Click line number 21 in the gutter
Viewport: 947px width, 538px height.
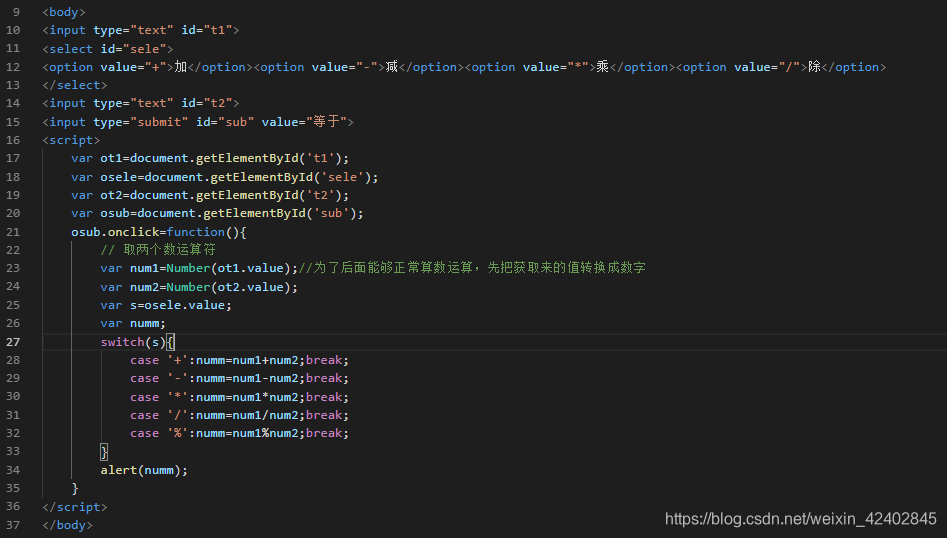pos(13,232)
